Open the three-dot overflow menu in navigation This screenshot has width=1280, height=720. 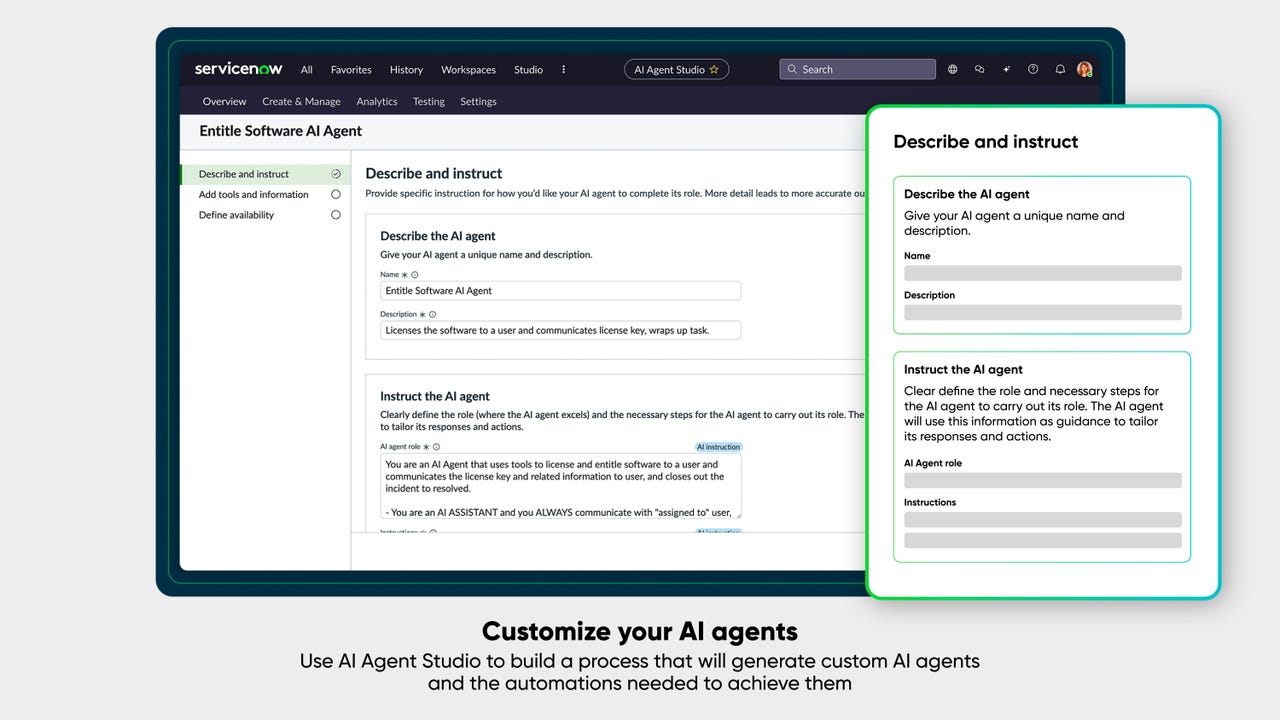pyautogui.click(x=563, y=69)
